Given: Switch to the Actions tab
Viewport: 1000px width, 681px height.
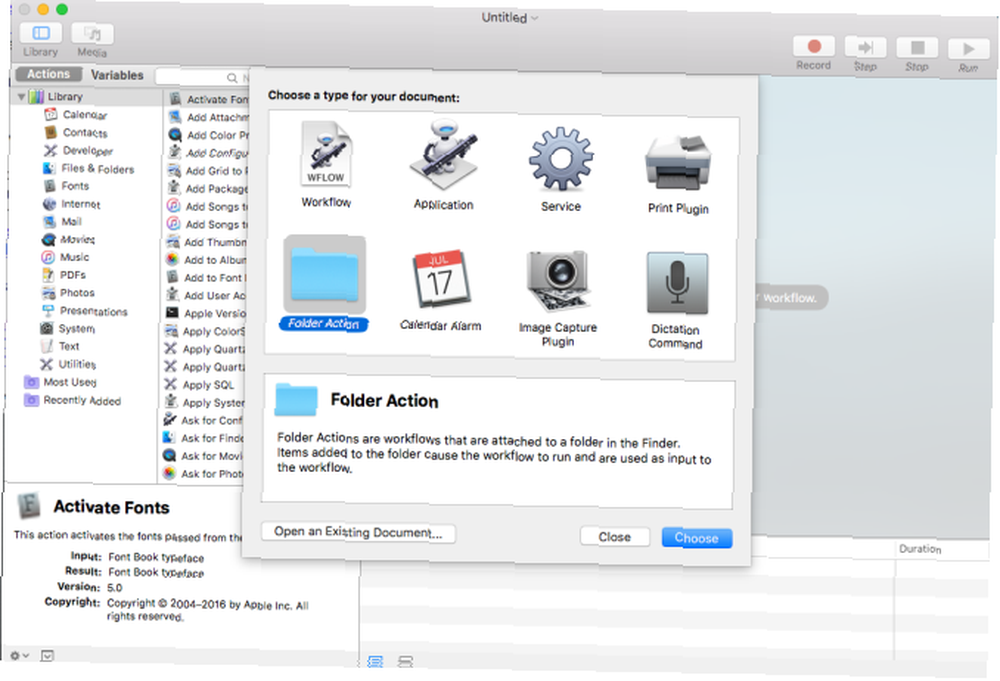Looking at the screenshot, I should tap(48, 74).
